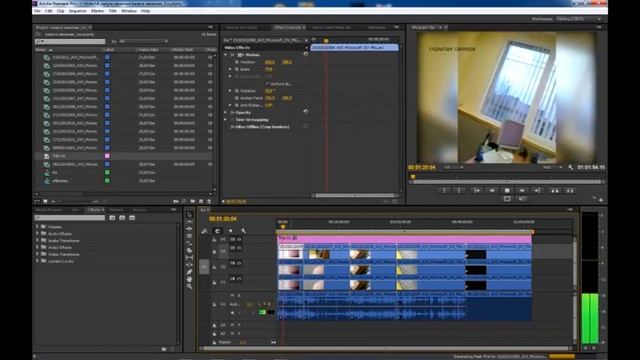Toggle the Uniform Scale checkbox
The width and height of the screenshot is (640, 360).
click(268, 84)
